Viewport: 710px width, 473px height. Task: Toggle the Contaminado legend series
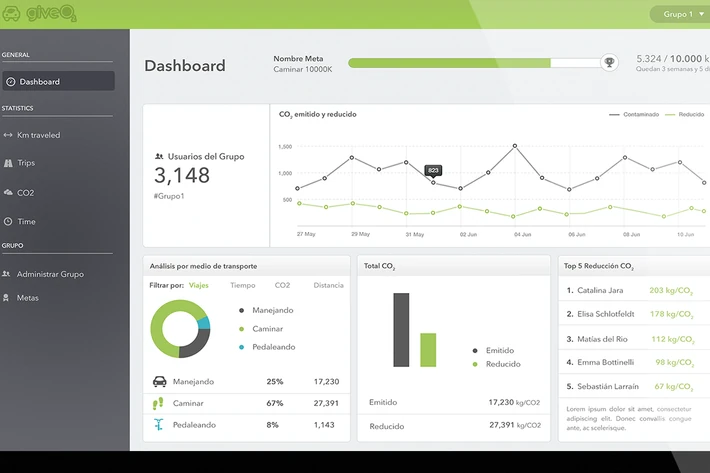(634, 115)
